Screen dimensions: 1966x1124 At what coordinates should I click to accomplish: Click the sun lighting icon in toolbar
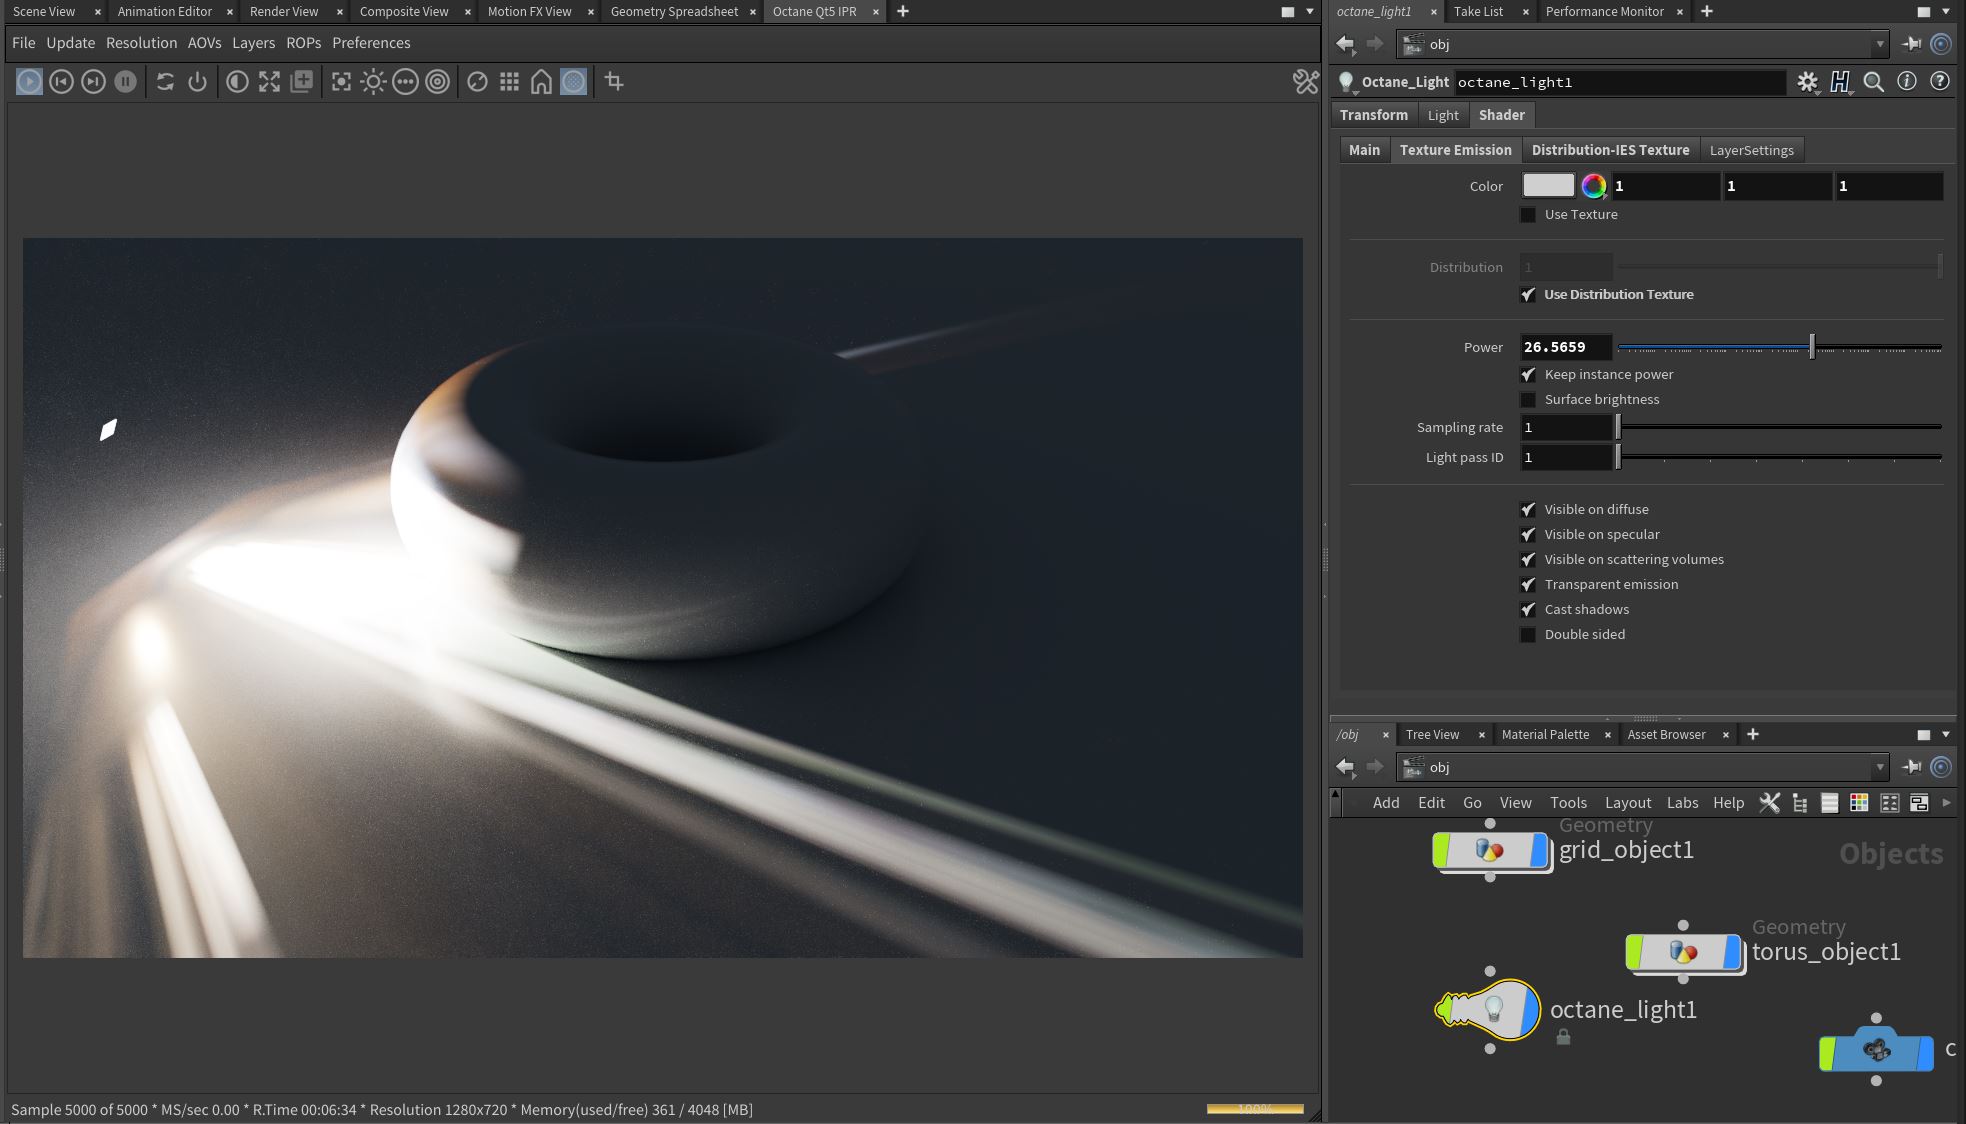pos(373,82)
